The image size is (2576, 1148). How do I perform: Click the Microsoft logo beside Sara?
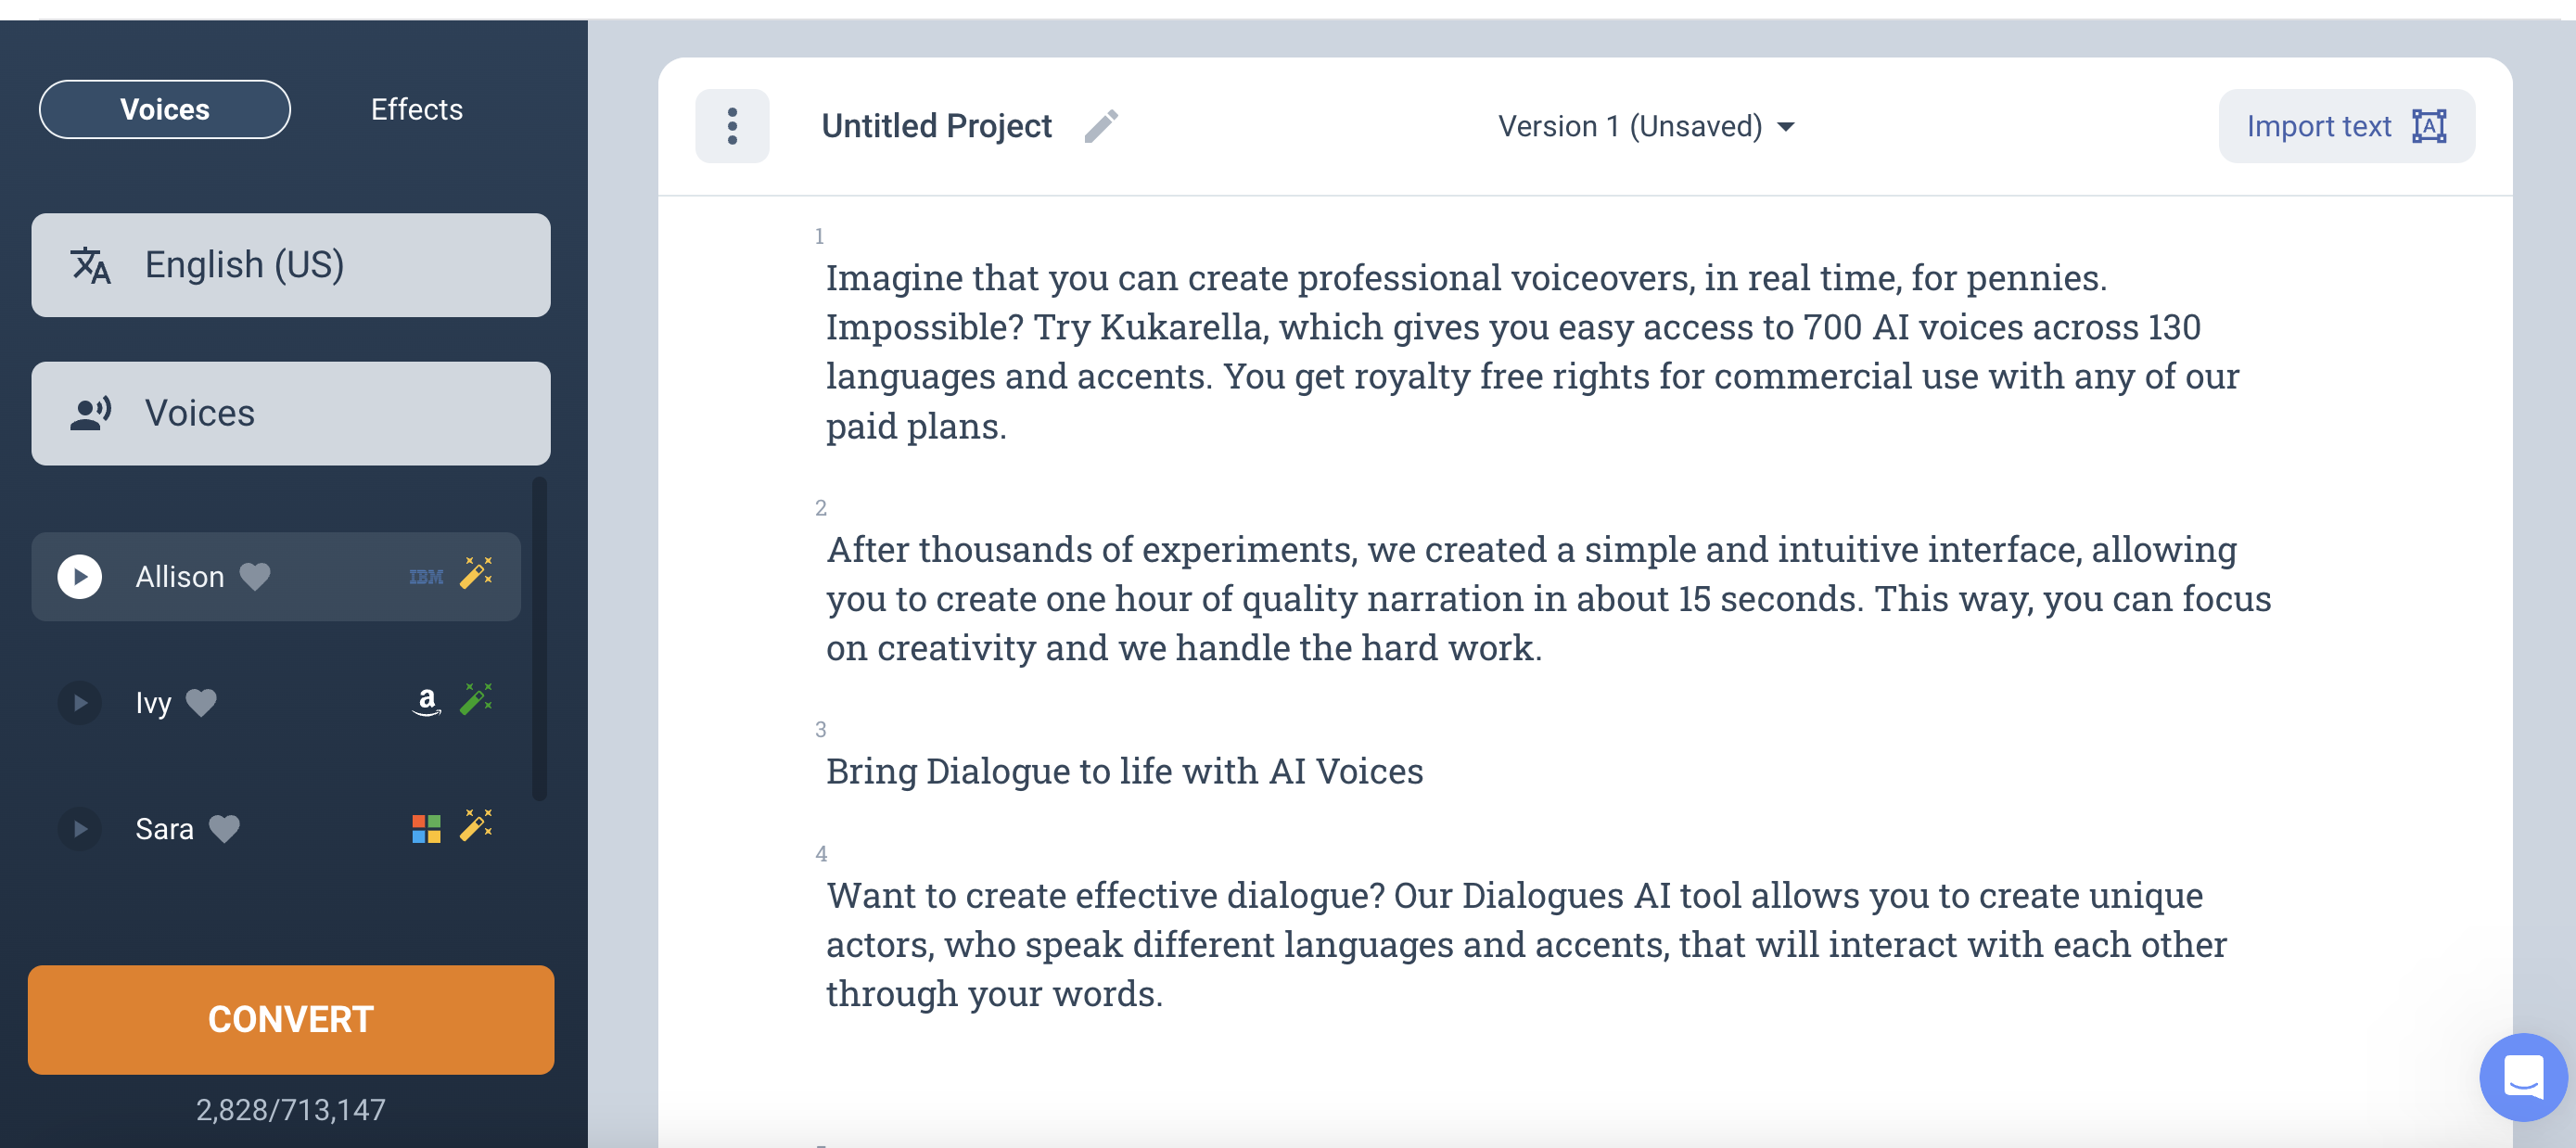[x=426, y=828]
